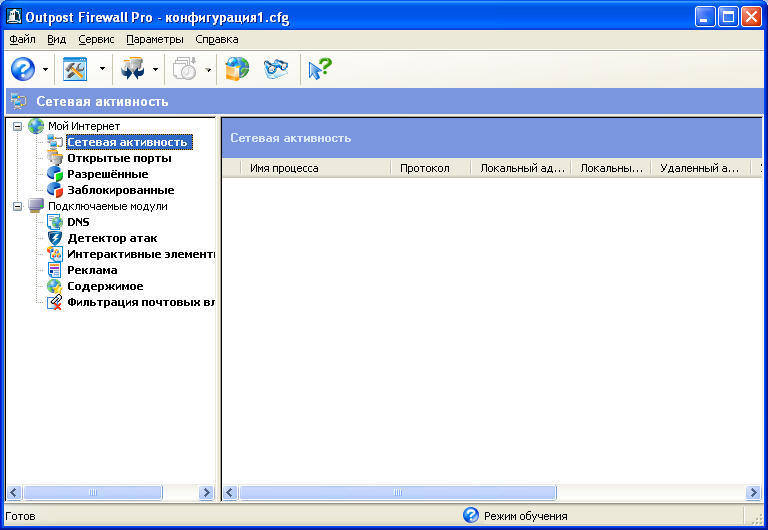Click the DNS plugin globe icon
768x530 pixels.
55,222
